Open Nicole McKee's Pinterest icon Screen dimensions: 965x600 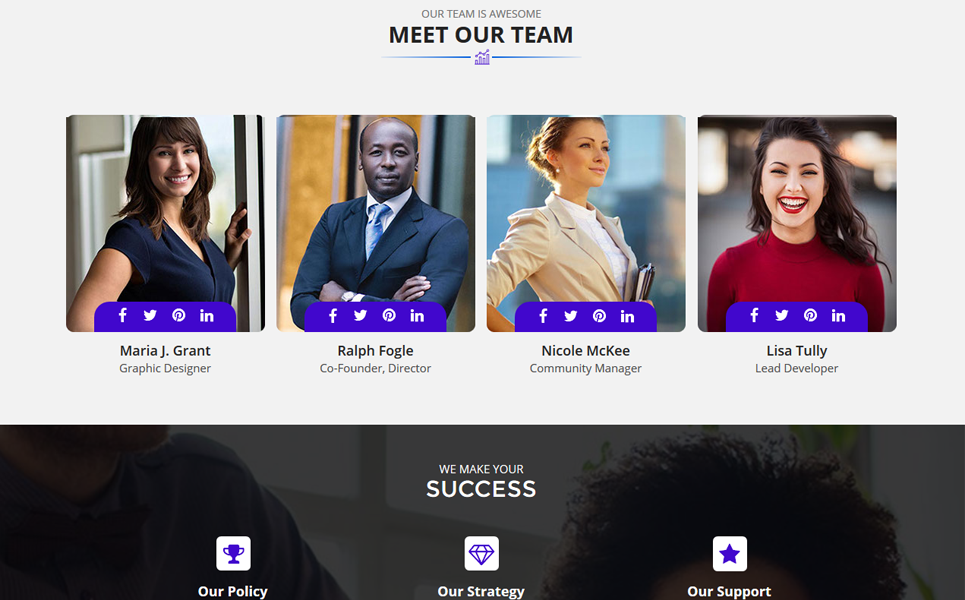(x=599, y=316)
